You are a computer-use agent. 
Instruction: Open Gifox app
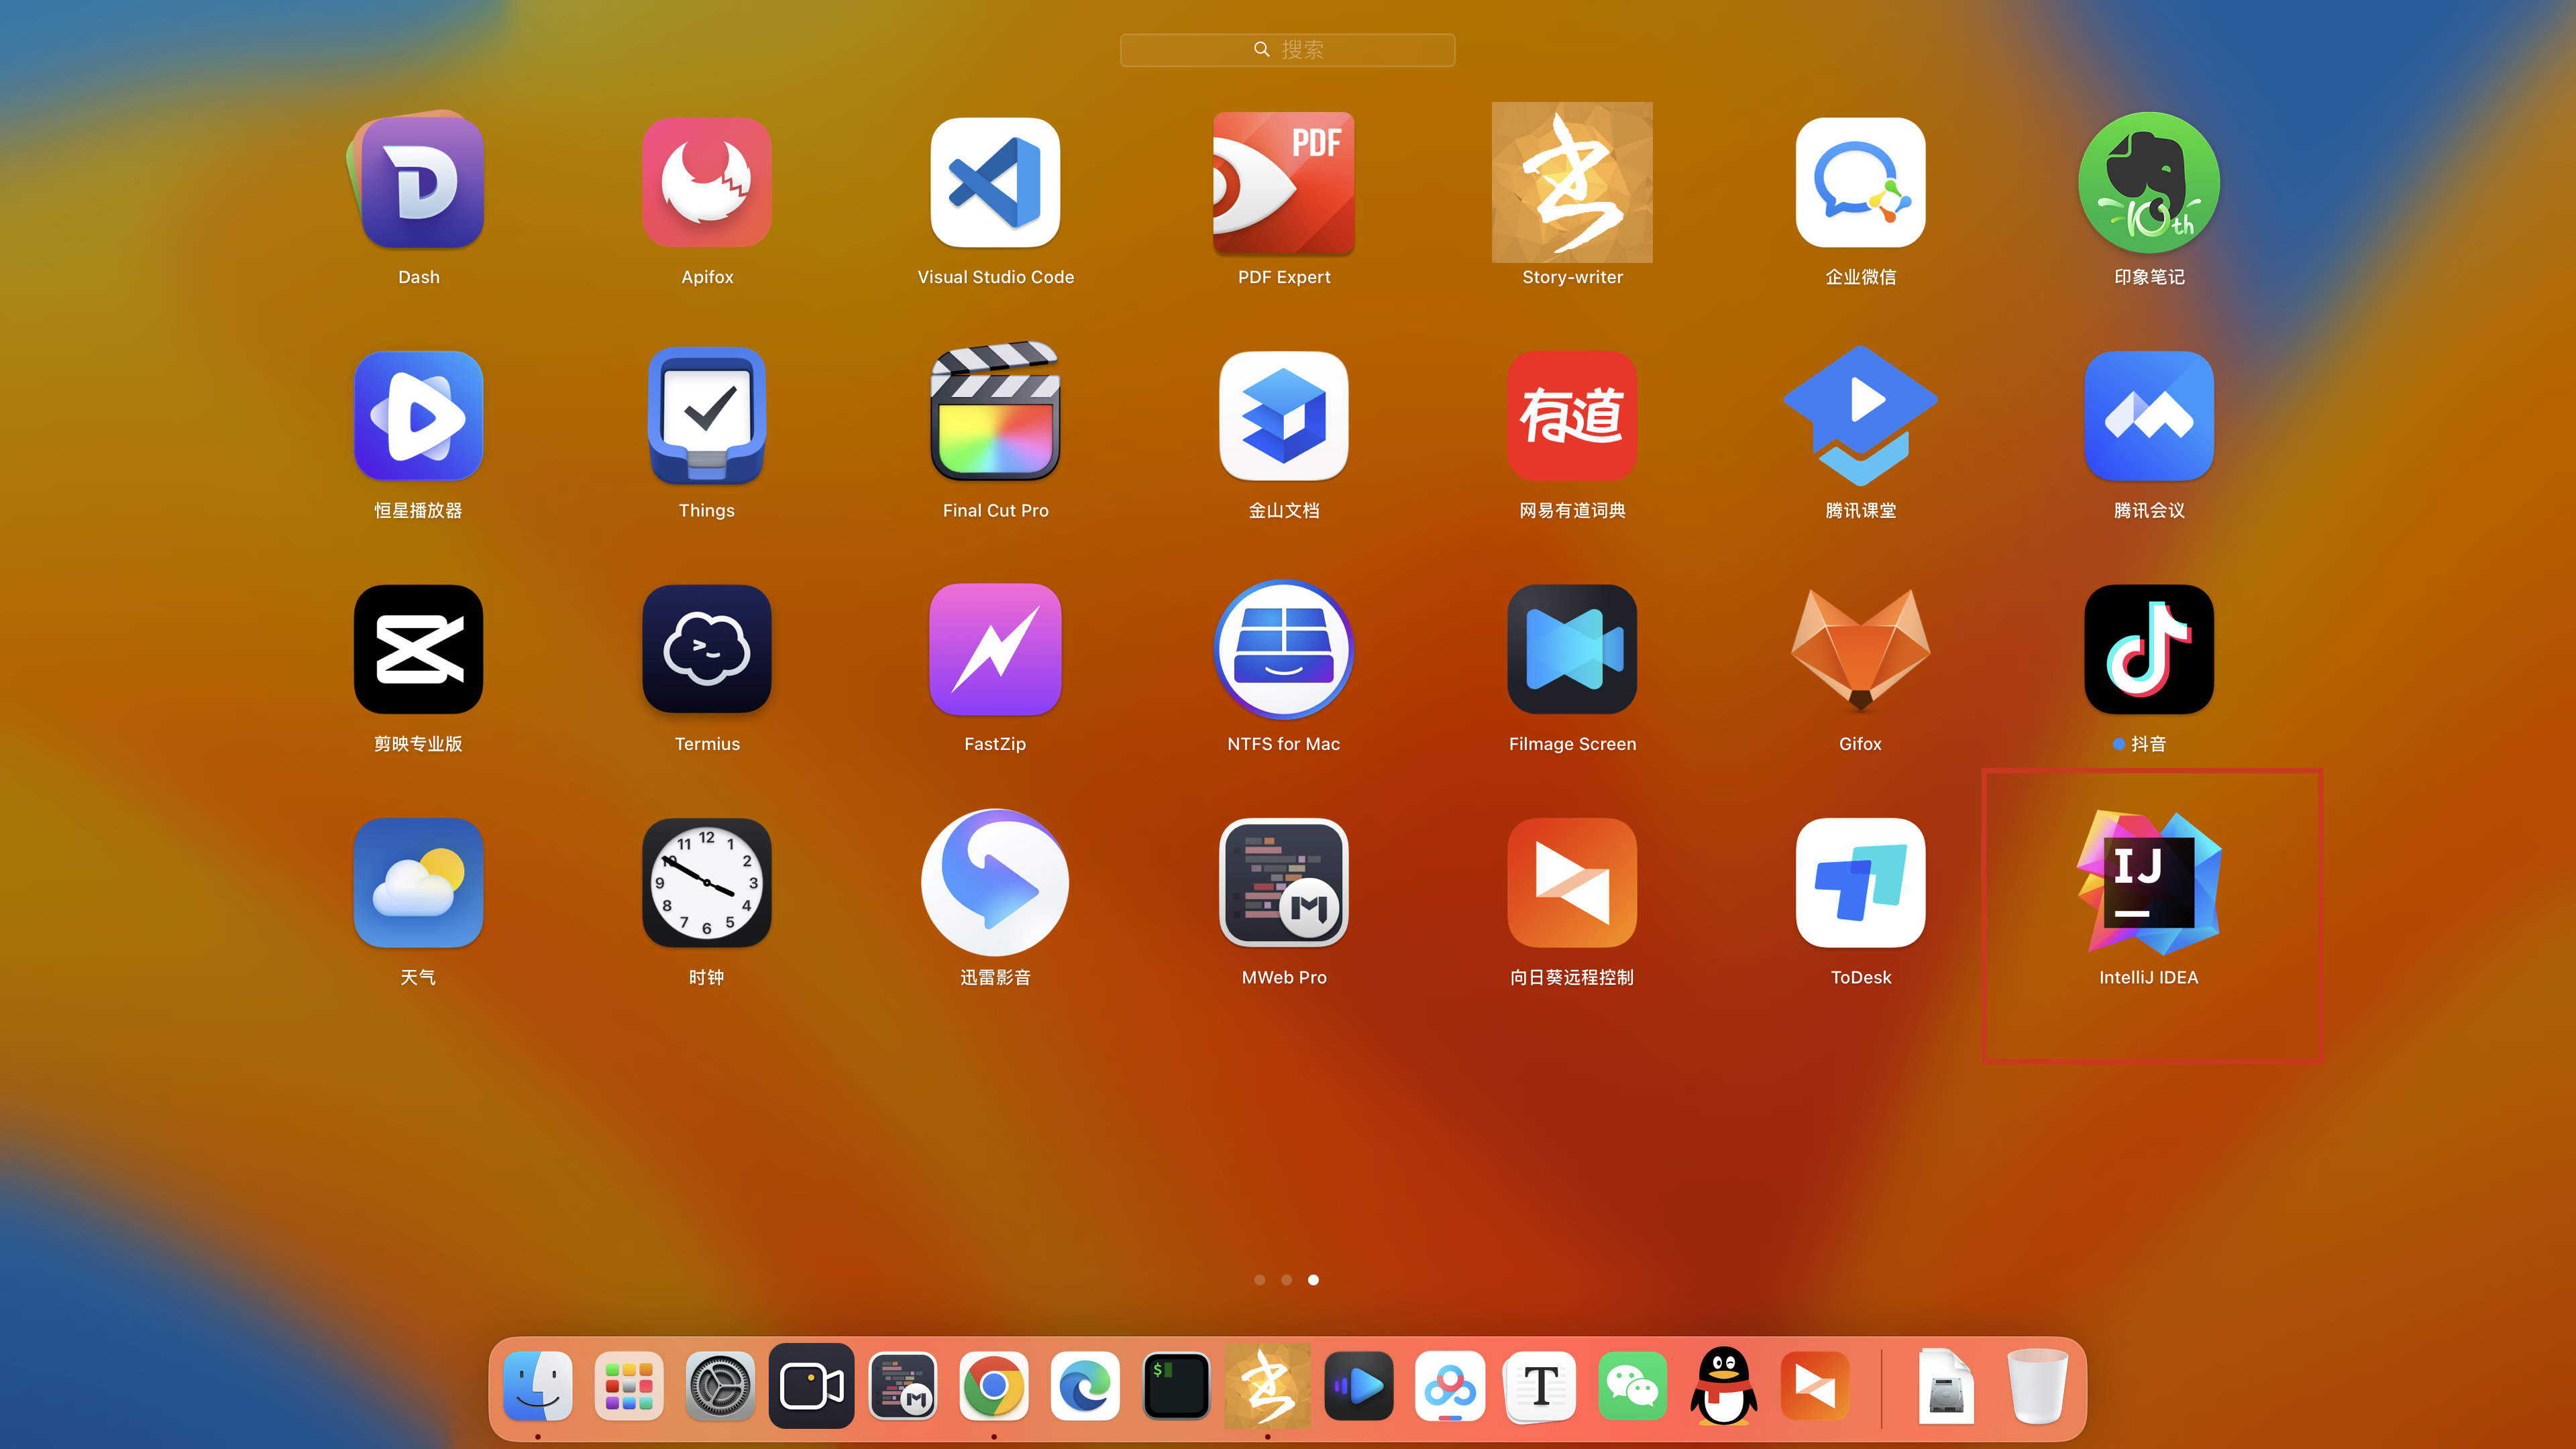click(x=1860, y=649)
